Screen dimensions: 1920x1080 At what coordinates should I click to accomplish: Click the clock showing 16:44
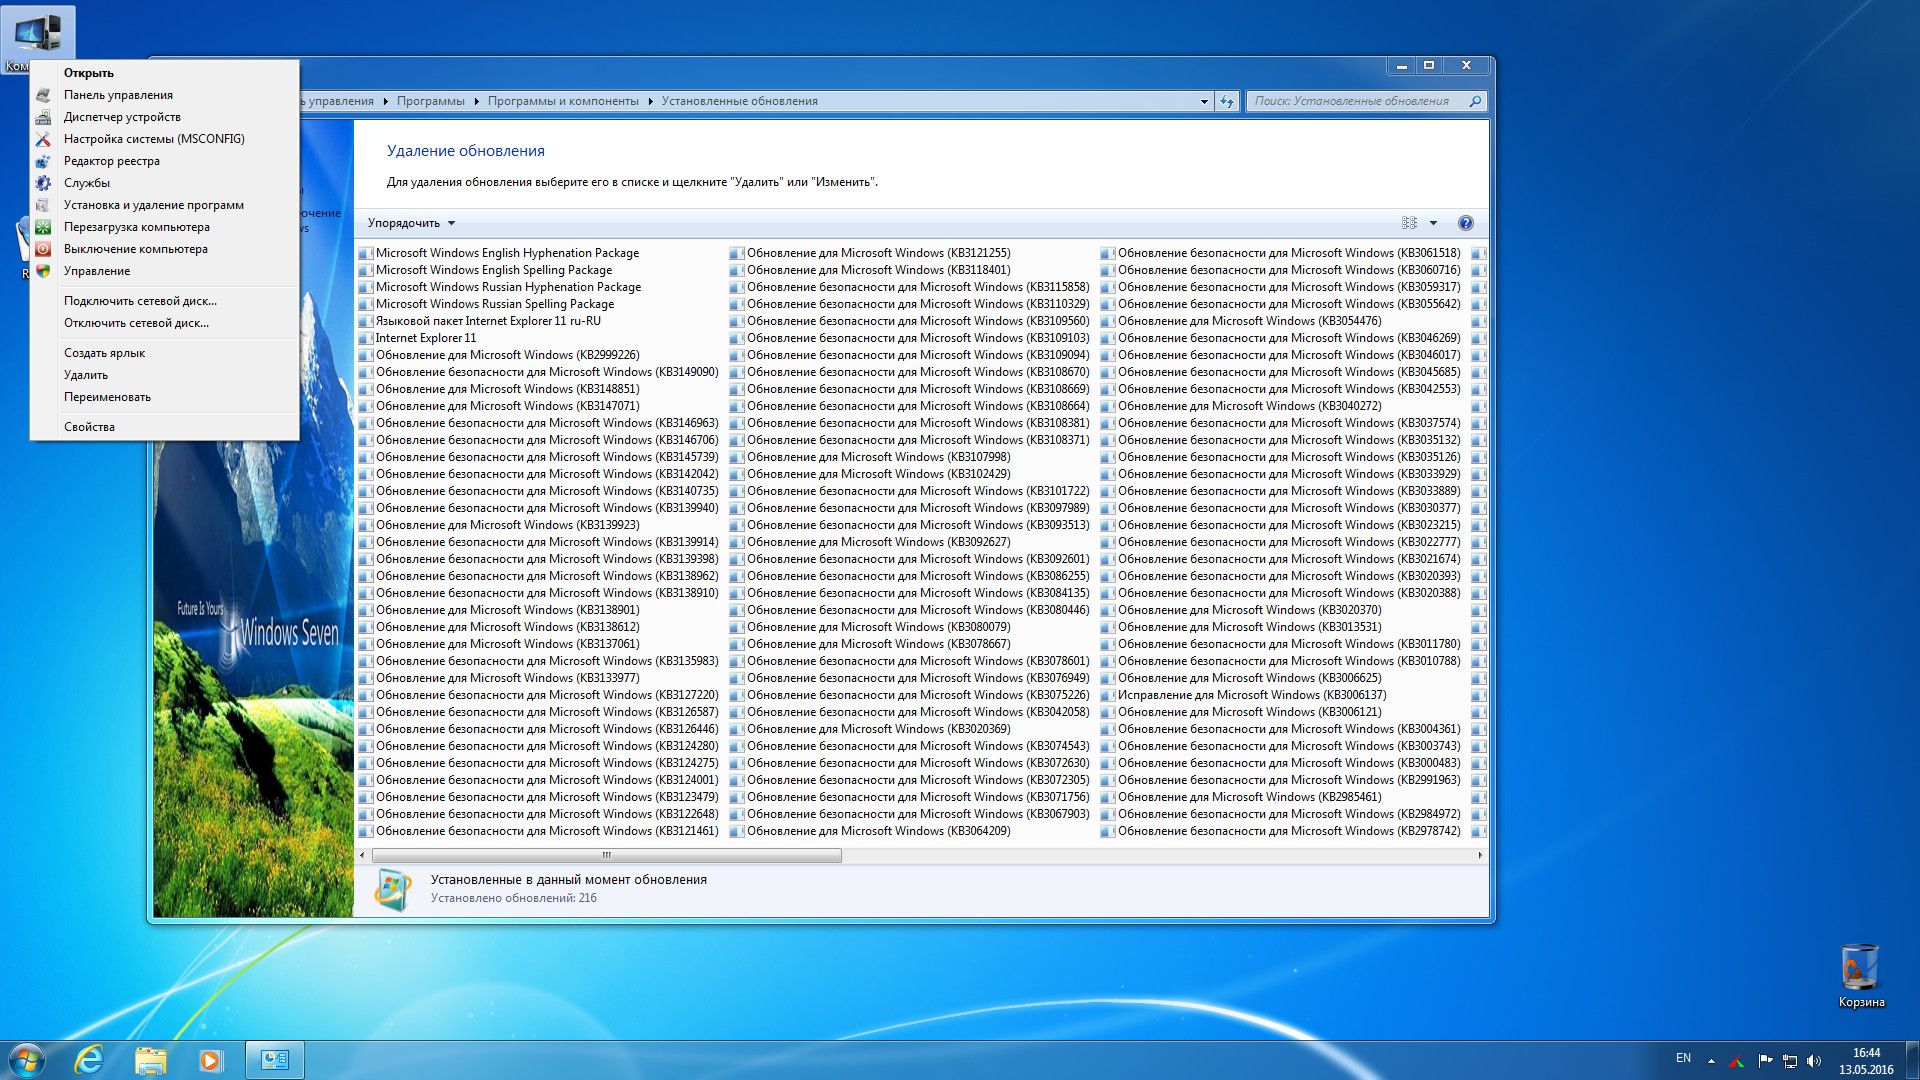(x=1866, y=1053)
